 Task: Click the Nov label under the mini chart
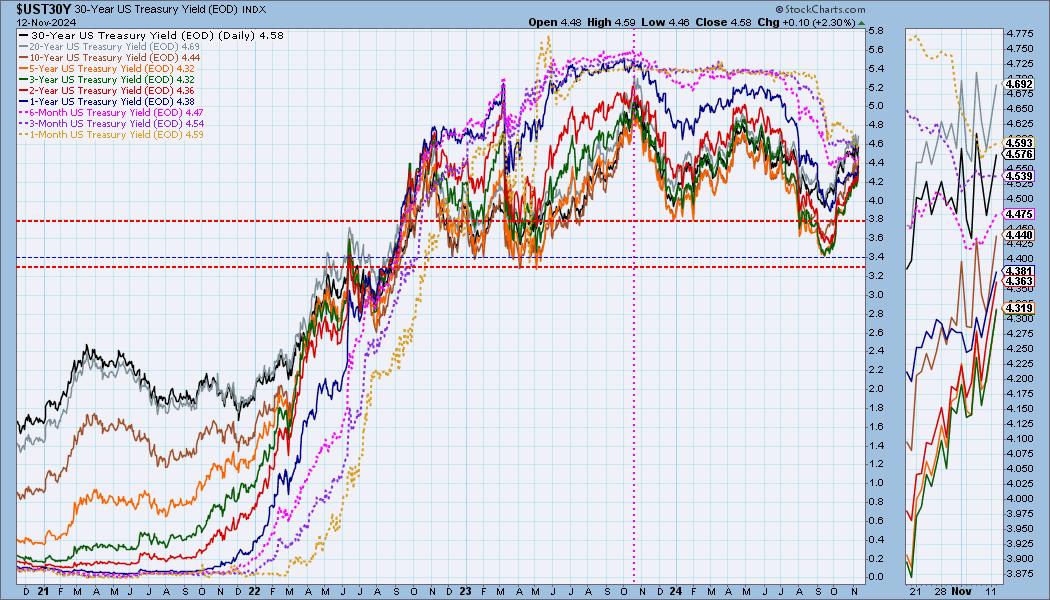[962, 591]
